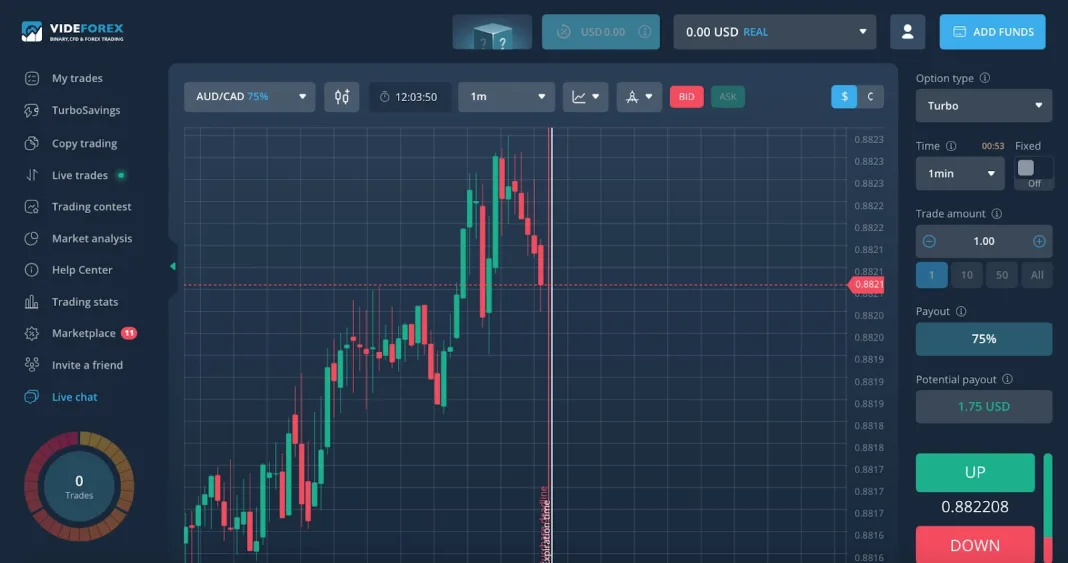Screen dimensions: 1068x563
Task: Collapse the sidebar with green arrow
Action: (173, 266)
